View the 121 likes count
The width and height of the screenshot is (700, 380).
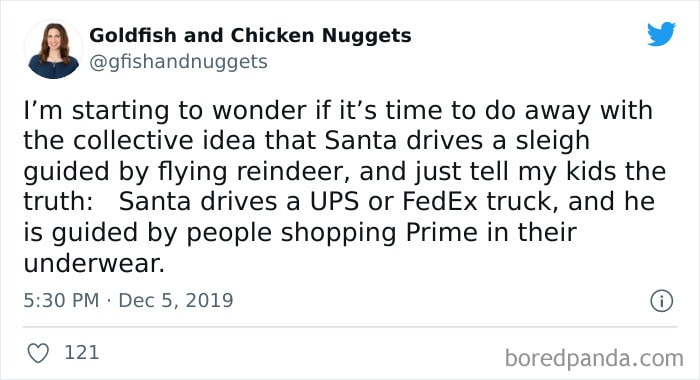point(82,353)
